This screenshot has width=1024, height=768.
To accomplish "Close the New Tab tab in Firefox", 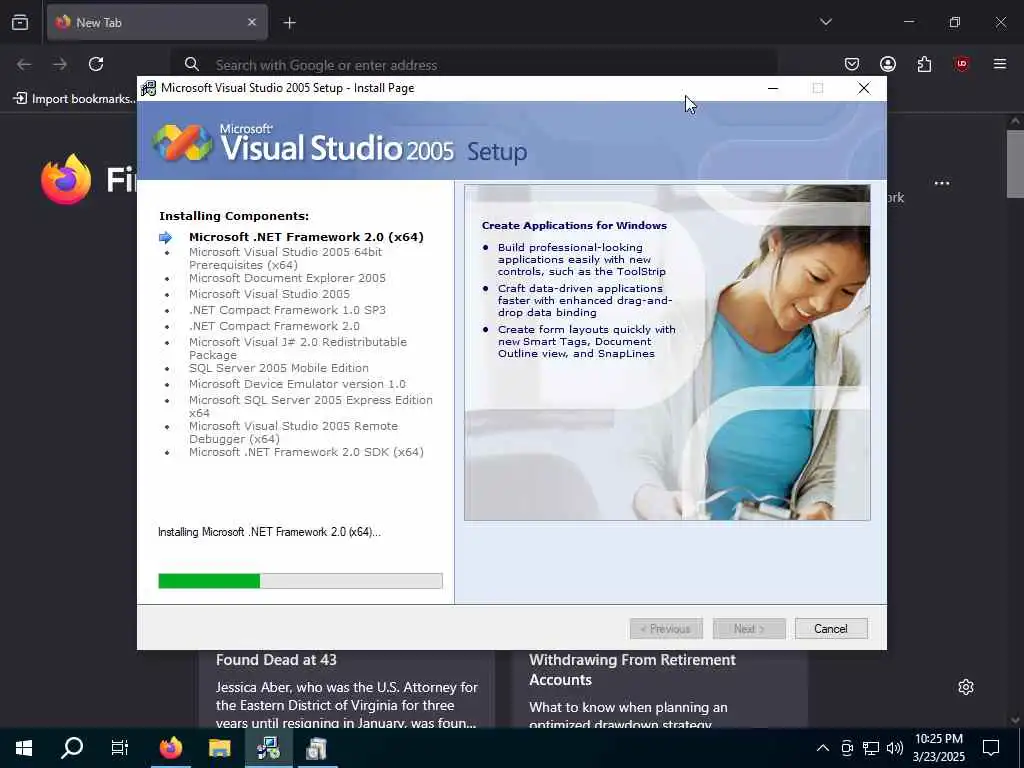I will [x=252, y=22].
